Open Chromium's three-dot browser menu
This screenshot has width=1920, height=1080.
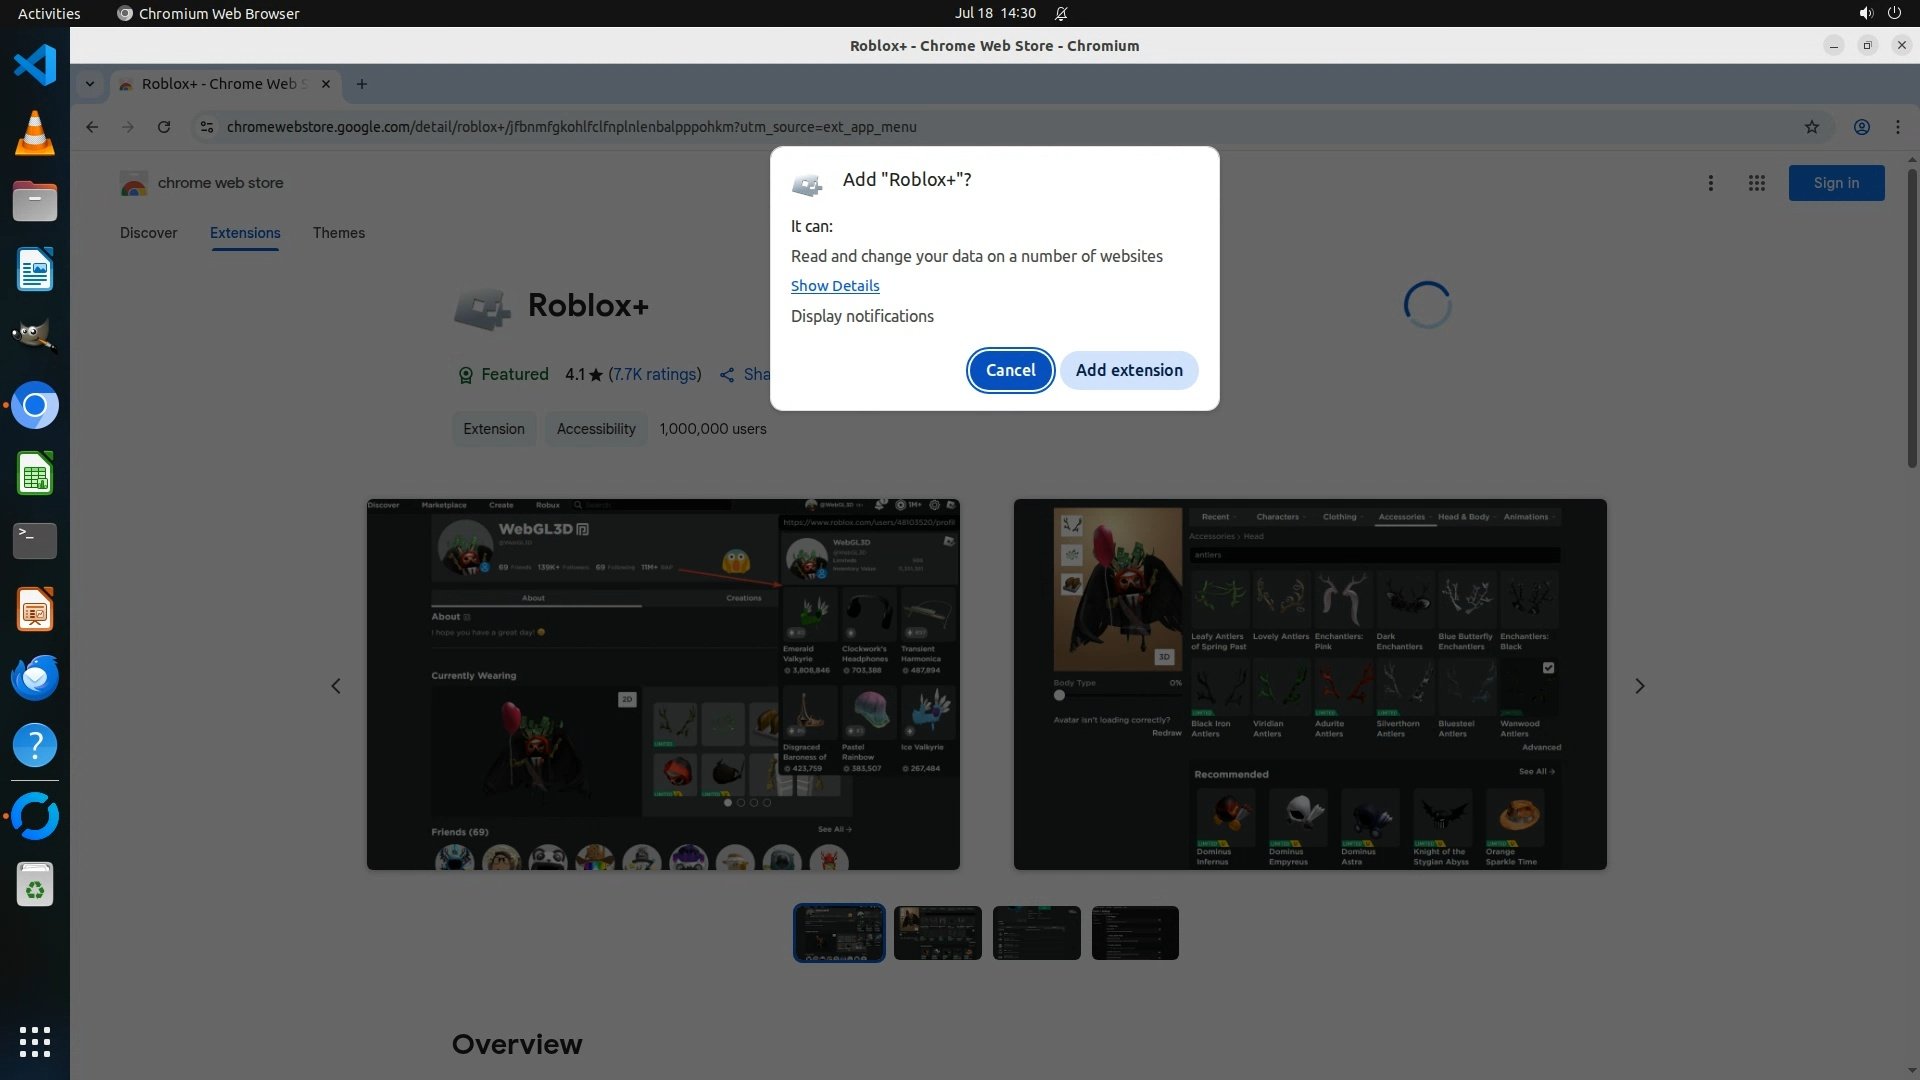[1897, 127]
